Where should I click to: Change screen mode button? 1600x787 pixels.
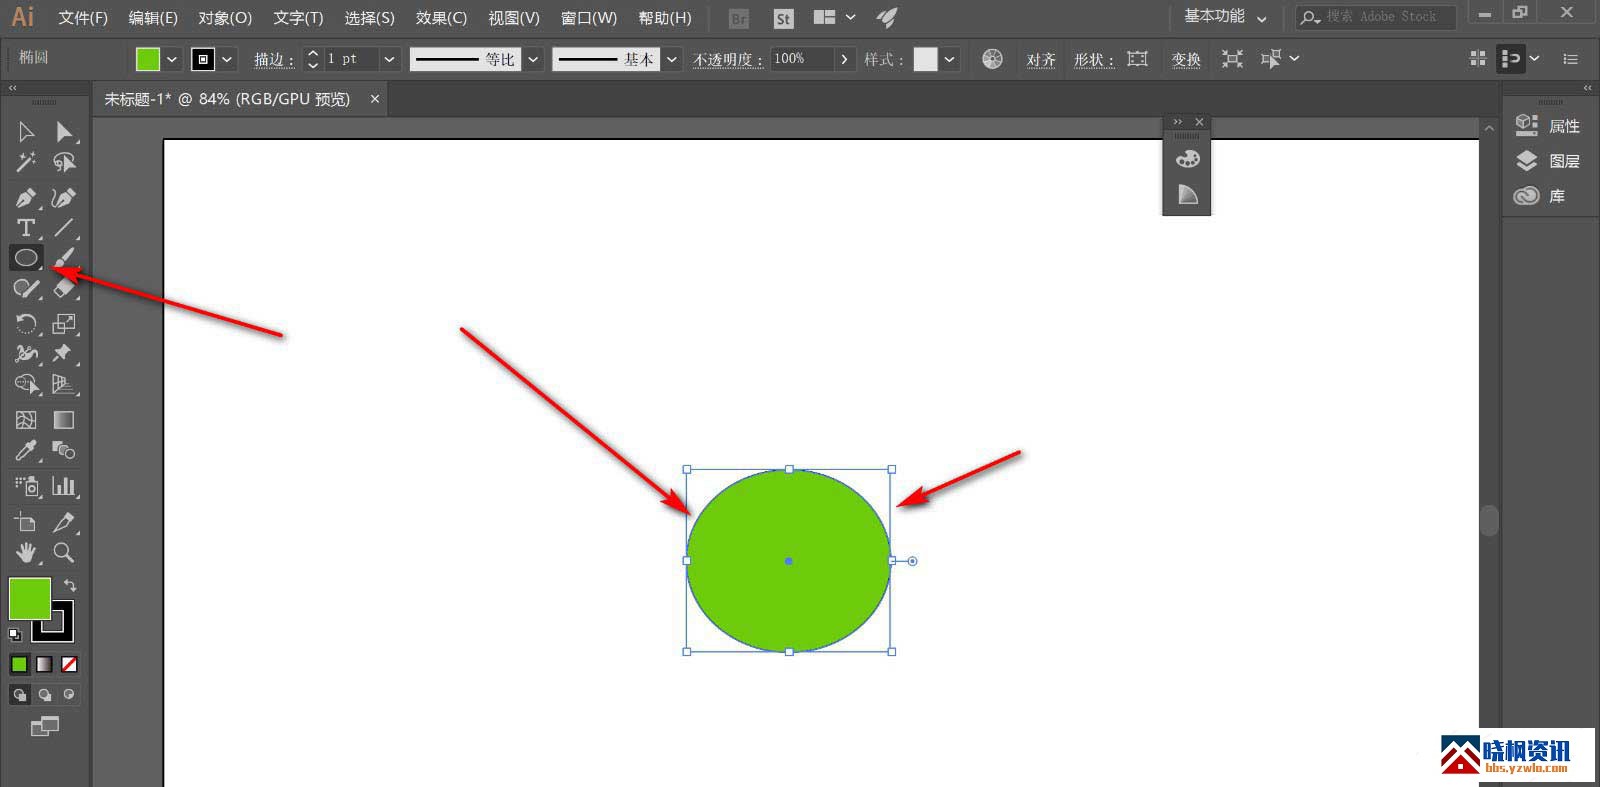click(45, 727)
